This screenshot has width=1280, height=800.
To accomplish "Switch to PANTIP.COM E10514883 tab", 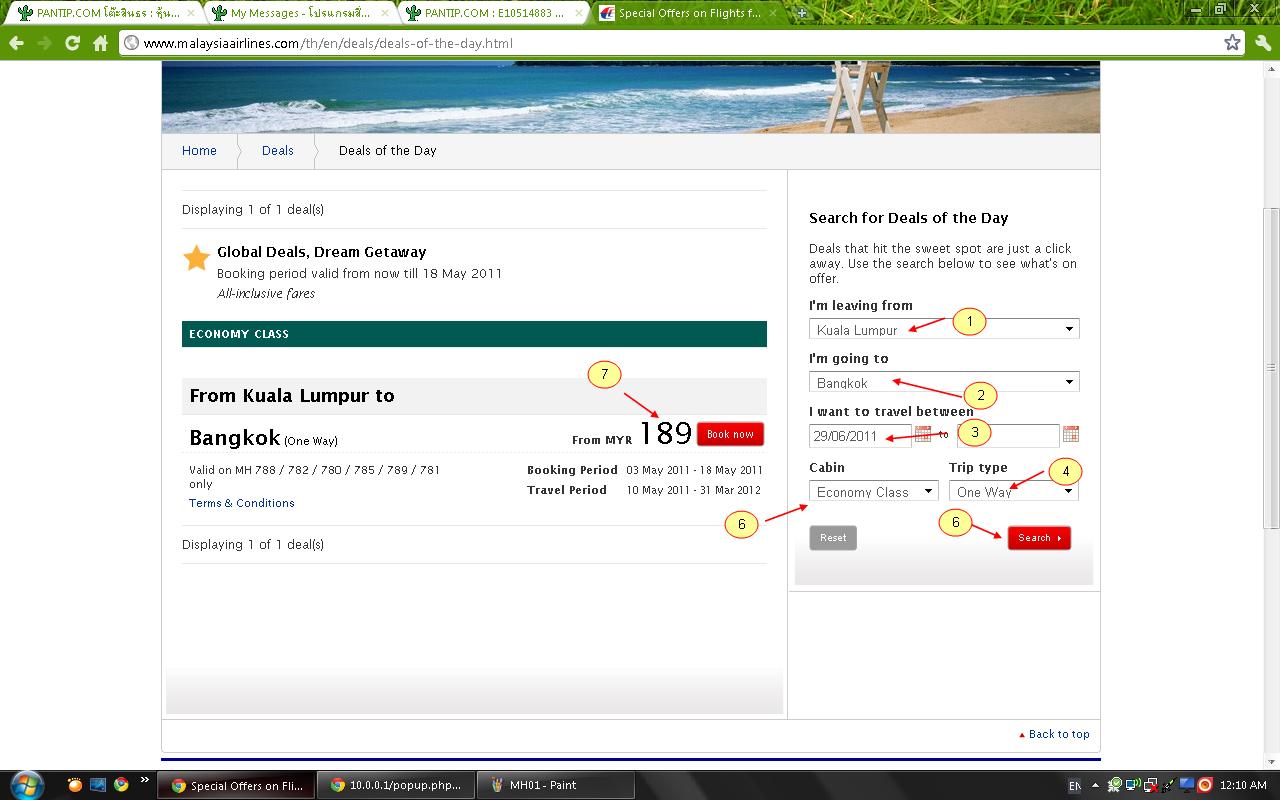I will (493, 13).
